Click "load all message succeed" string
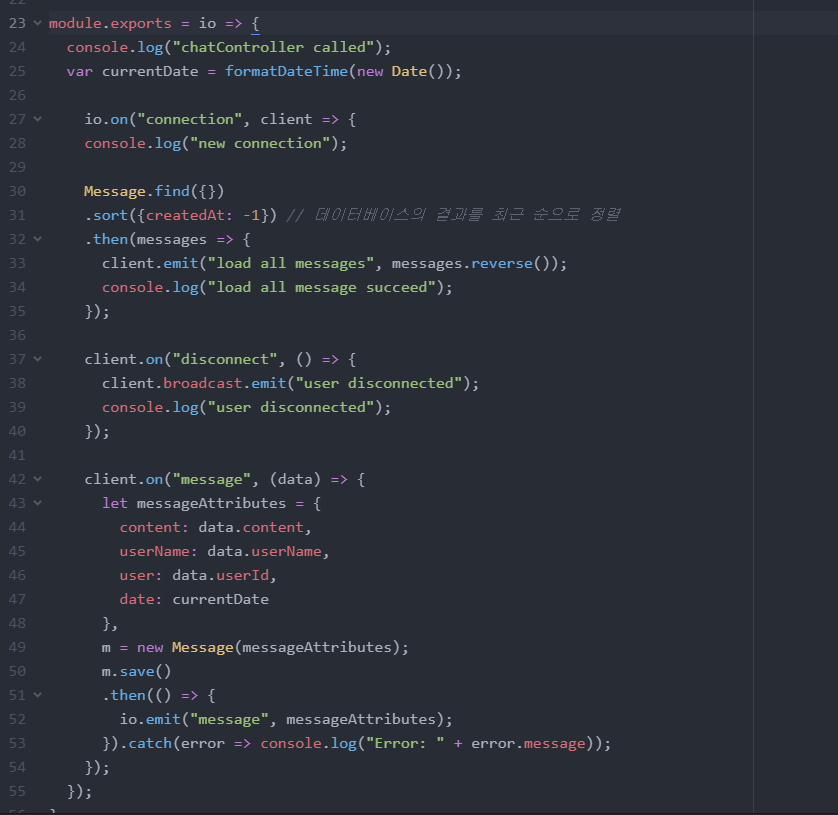The height and width of the screenshot is (815, 838). point(322,288)
